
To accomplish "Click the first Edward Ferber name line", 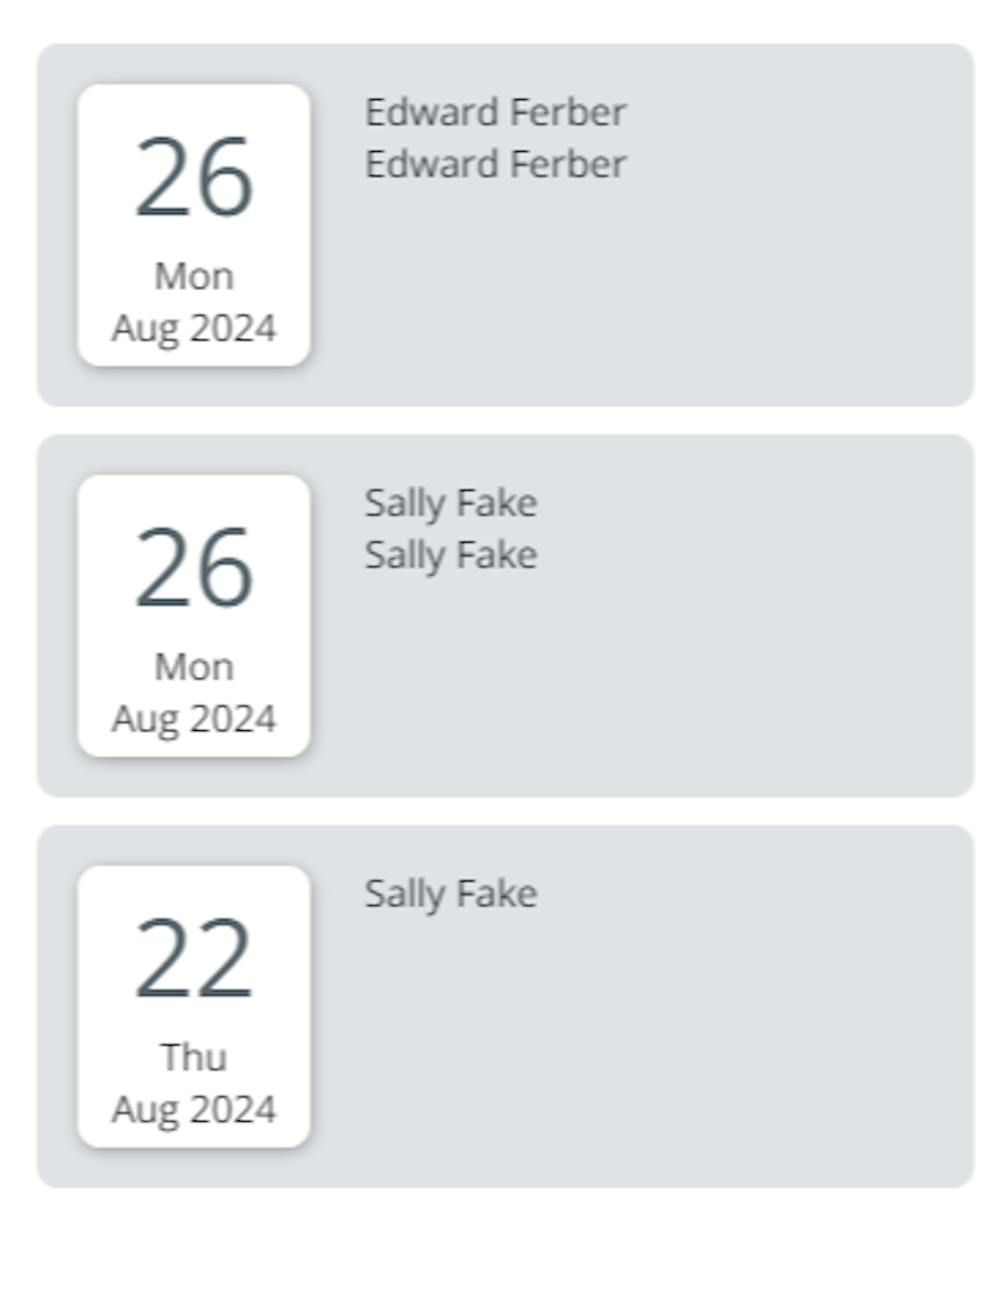I will tap(495, 112).
